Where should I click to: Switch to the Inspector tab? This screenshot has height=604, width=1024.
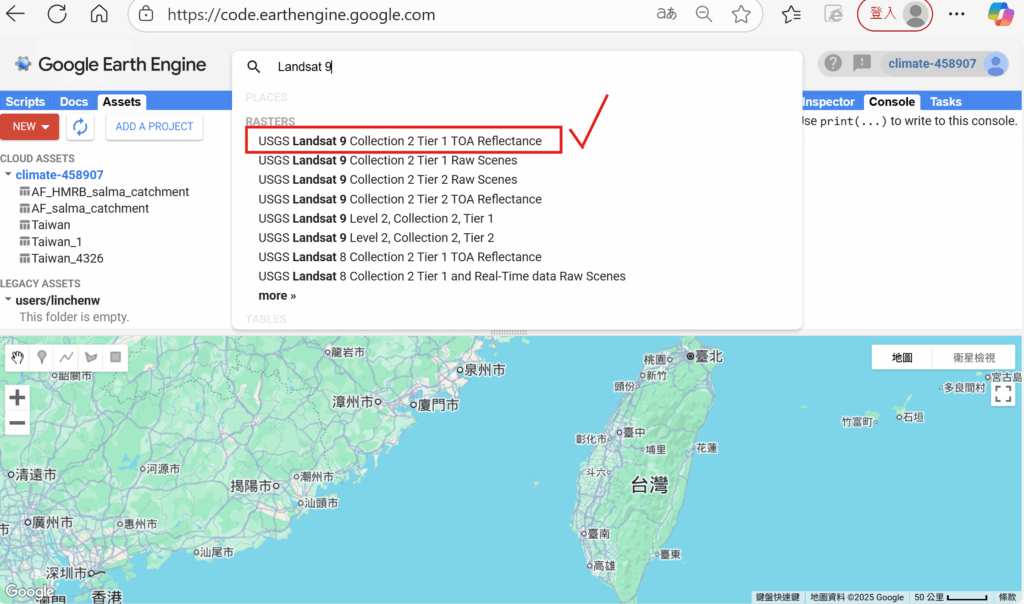(x=828, y=101)
